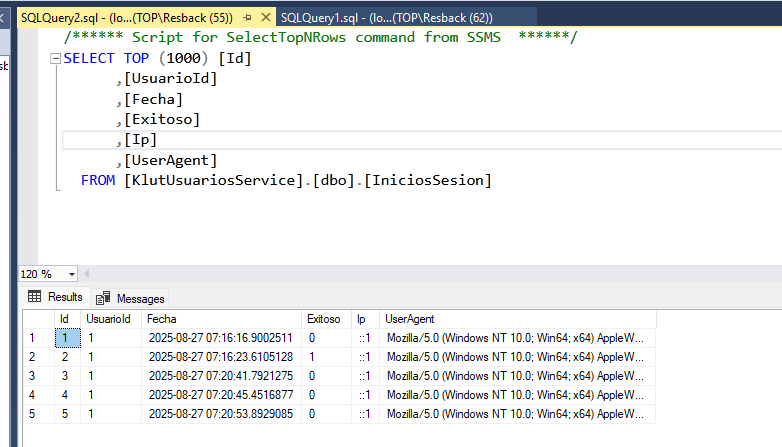Click the green script comment line
The height and width of the screenshot is (447, 782).
(x=320, y=37)
